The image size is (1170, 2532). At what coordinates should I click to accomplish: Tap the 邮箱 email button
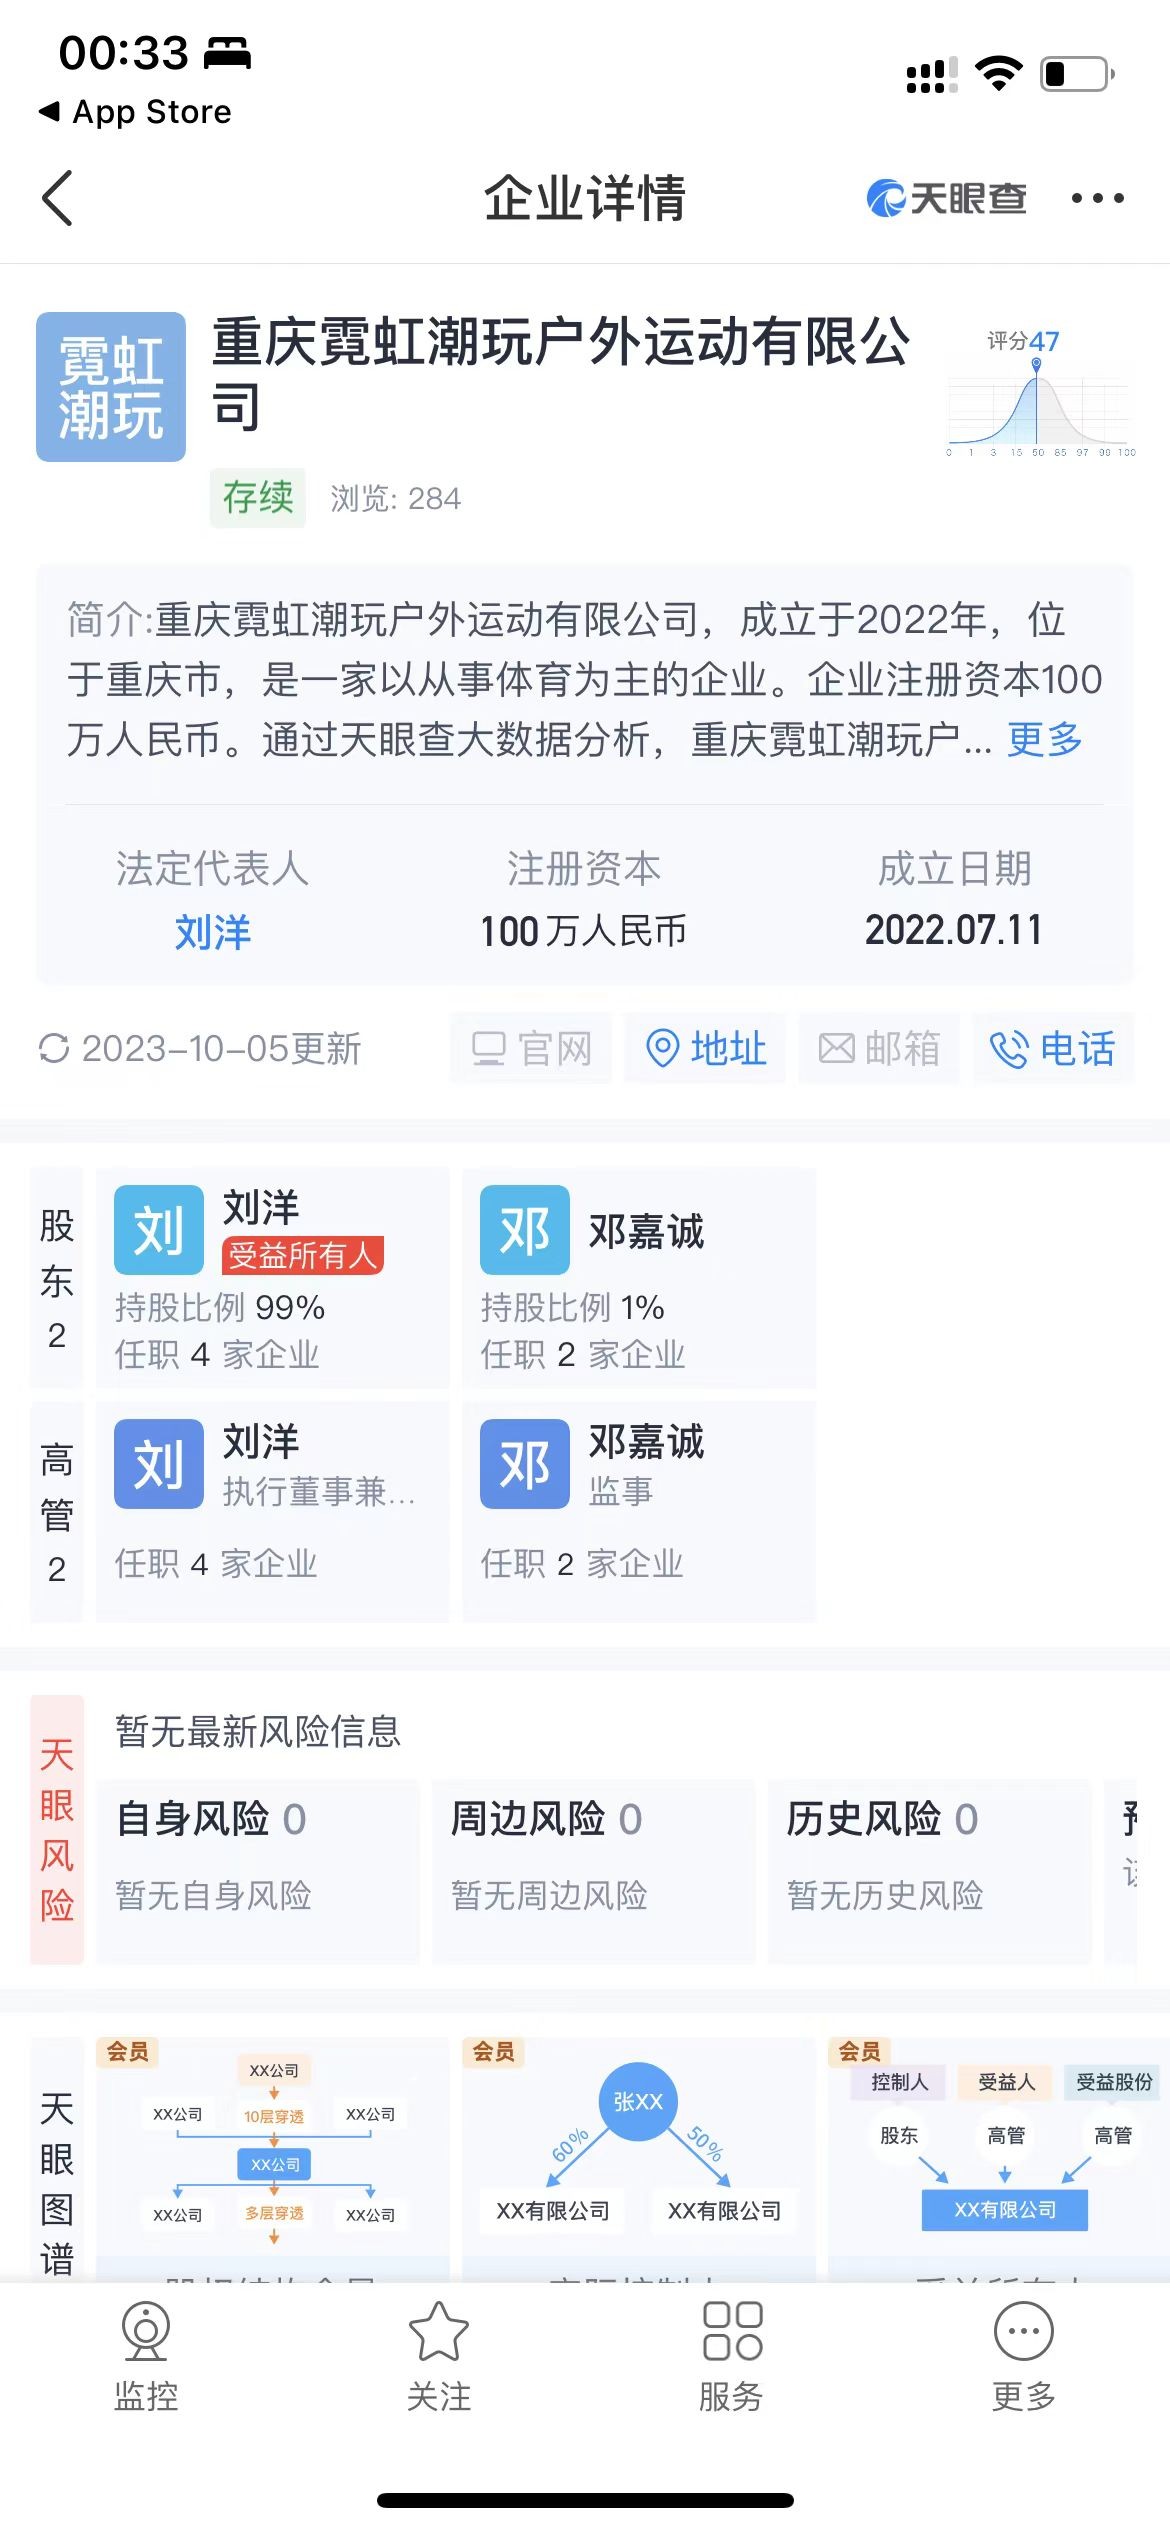pyautogui.click(x=879, y=1049)
